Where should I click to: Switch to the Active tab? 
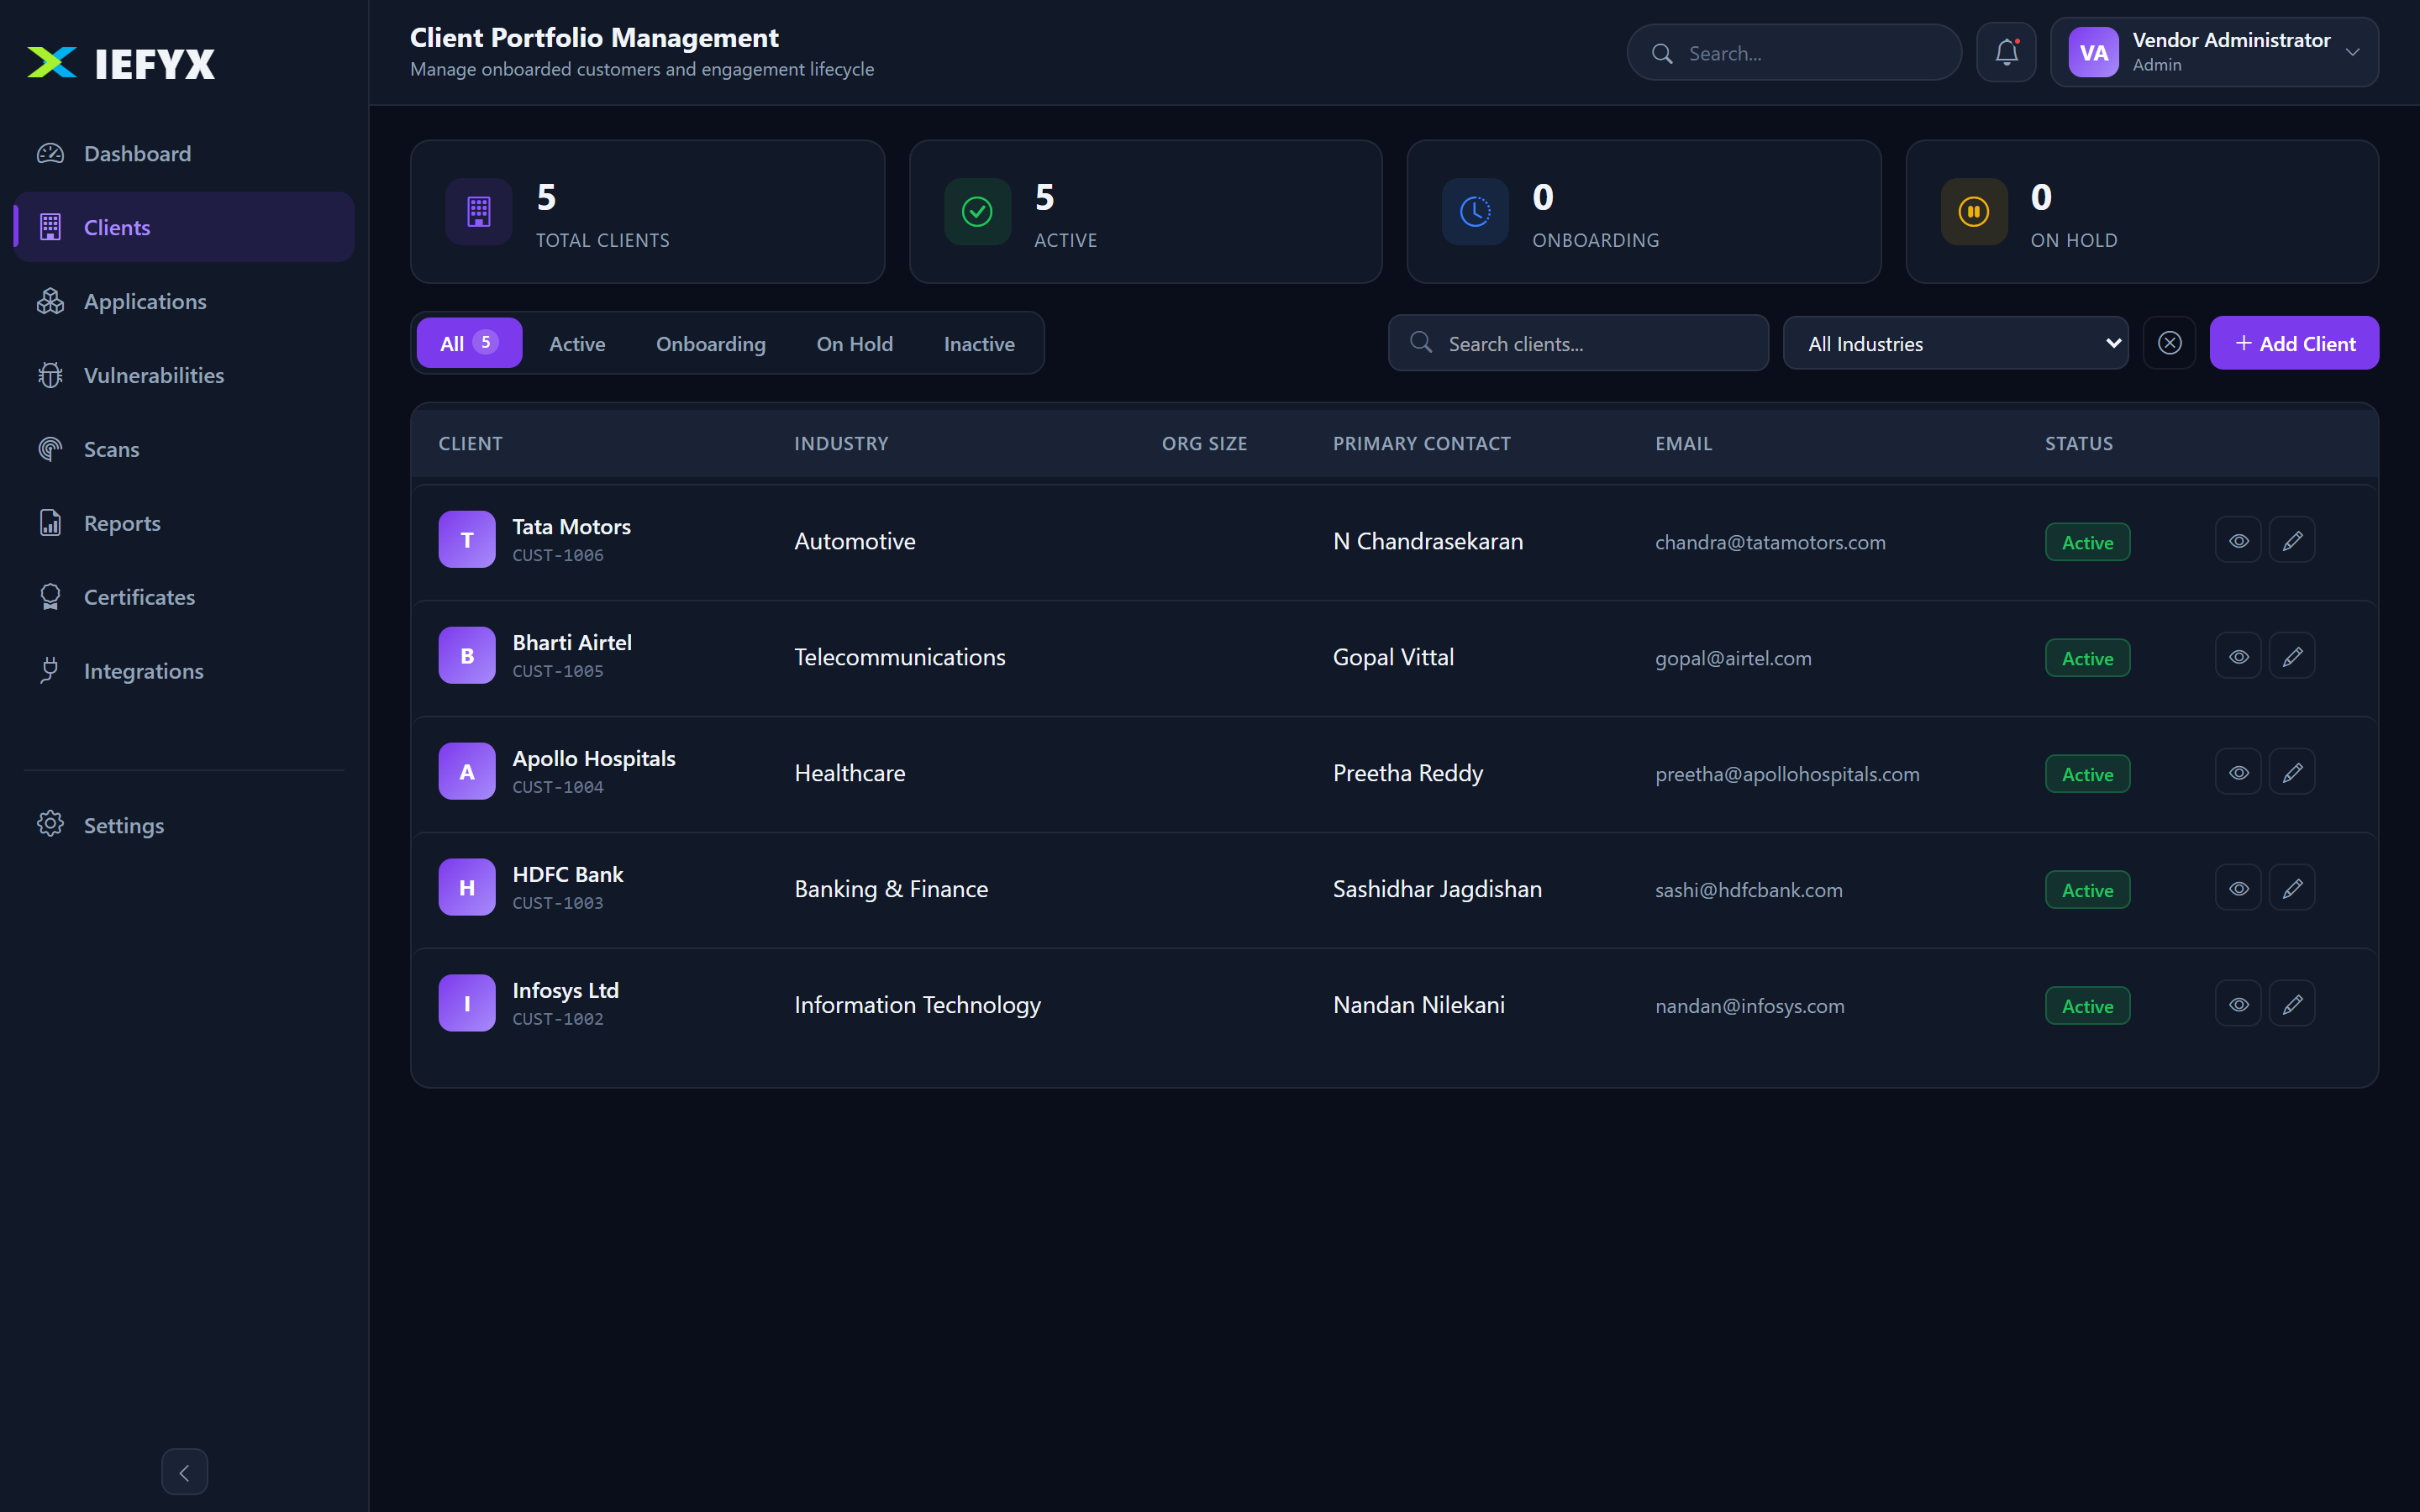577,343
